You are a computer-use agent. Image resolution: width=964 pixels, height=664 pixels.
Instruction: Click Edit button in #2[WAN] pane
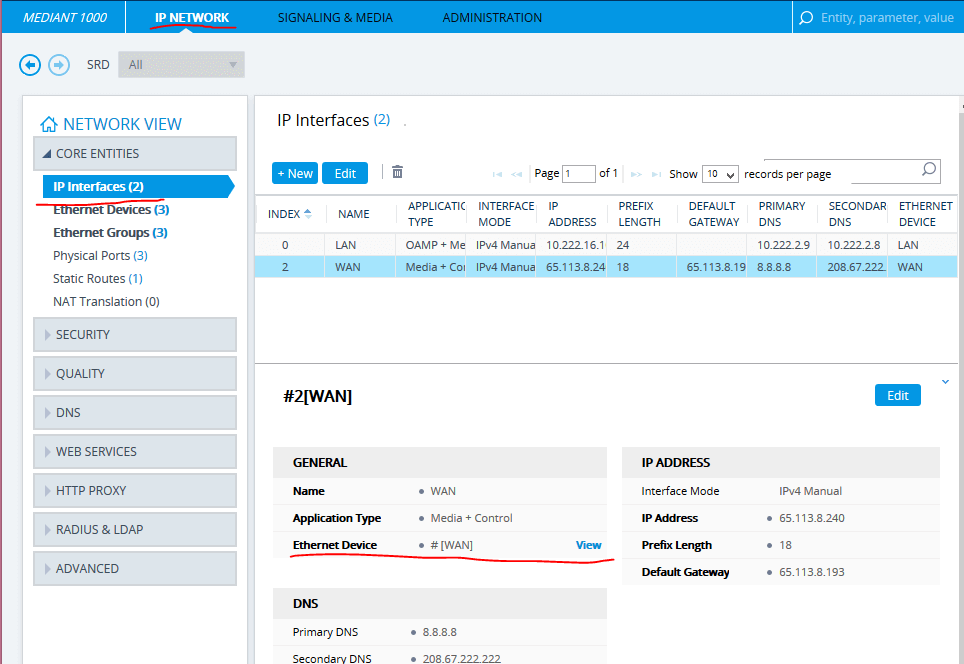click(898, 395)
